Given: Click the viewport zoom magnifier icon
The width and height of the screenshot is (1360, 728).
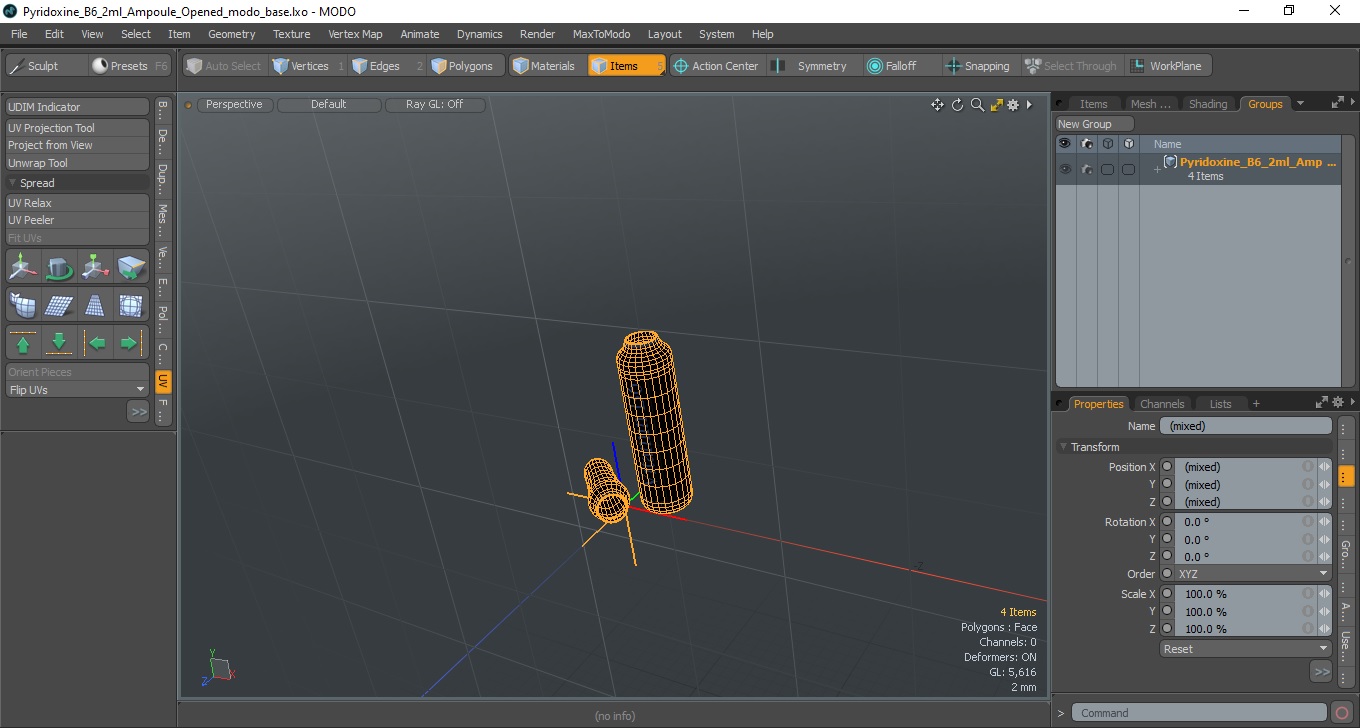Looking at the screenshot, I should (977, 105).
